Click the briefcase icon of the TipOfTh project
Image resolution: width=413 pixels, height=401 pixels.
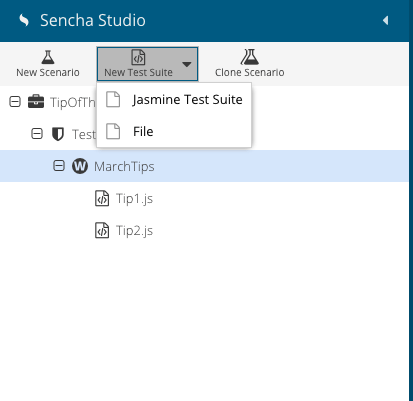(x=36, y=102)
